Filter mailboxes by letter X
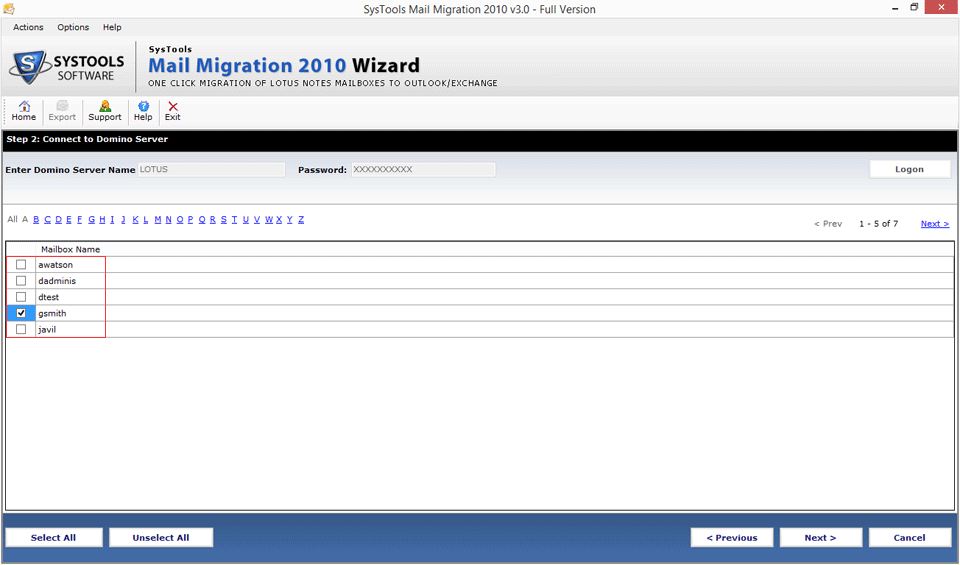The height and width of the screenshot is (565, 960). pos(279,219)
